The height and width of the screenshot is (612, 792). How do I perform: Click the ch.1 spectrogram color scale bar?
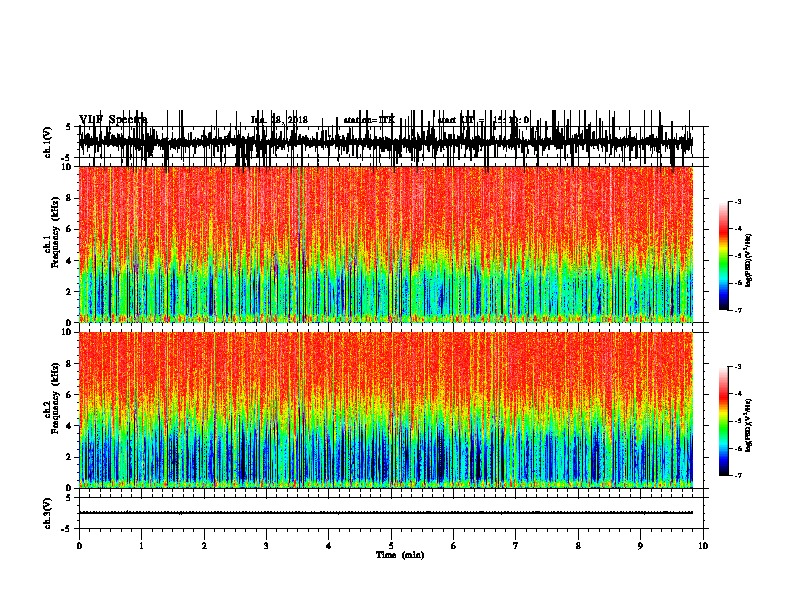coord(723,256)
